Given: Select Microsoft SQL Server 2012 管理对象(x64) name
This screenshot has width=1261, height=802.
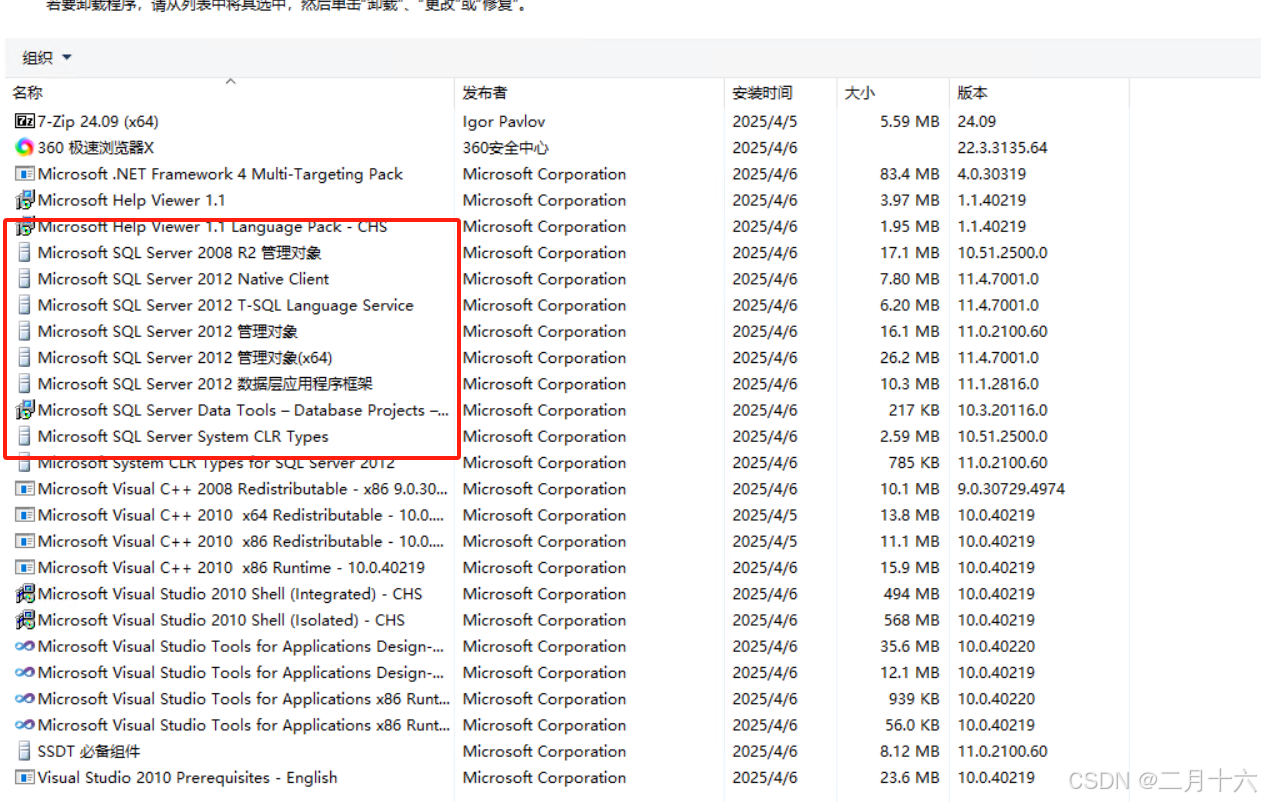Looking at the screenshot, I should click(x=185, y=358).
